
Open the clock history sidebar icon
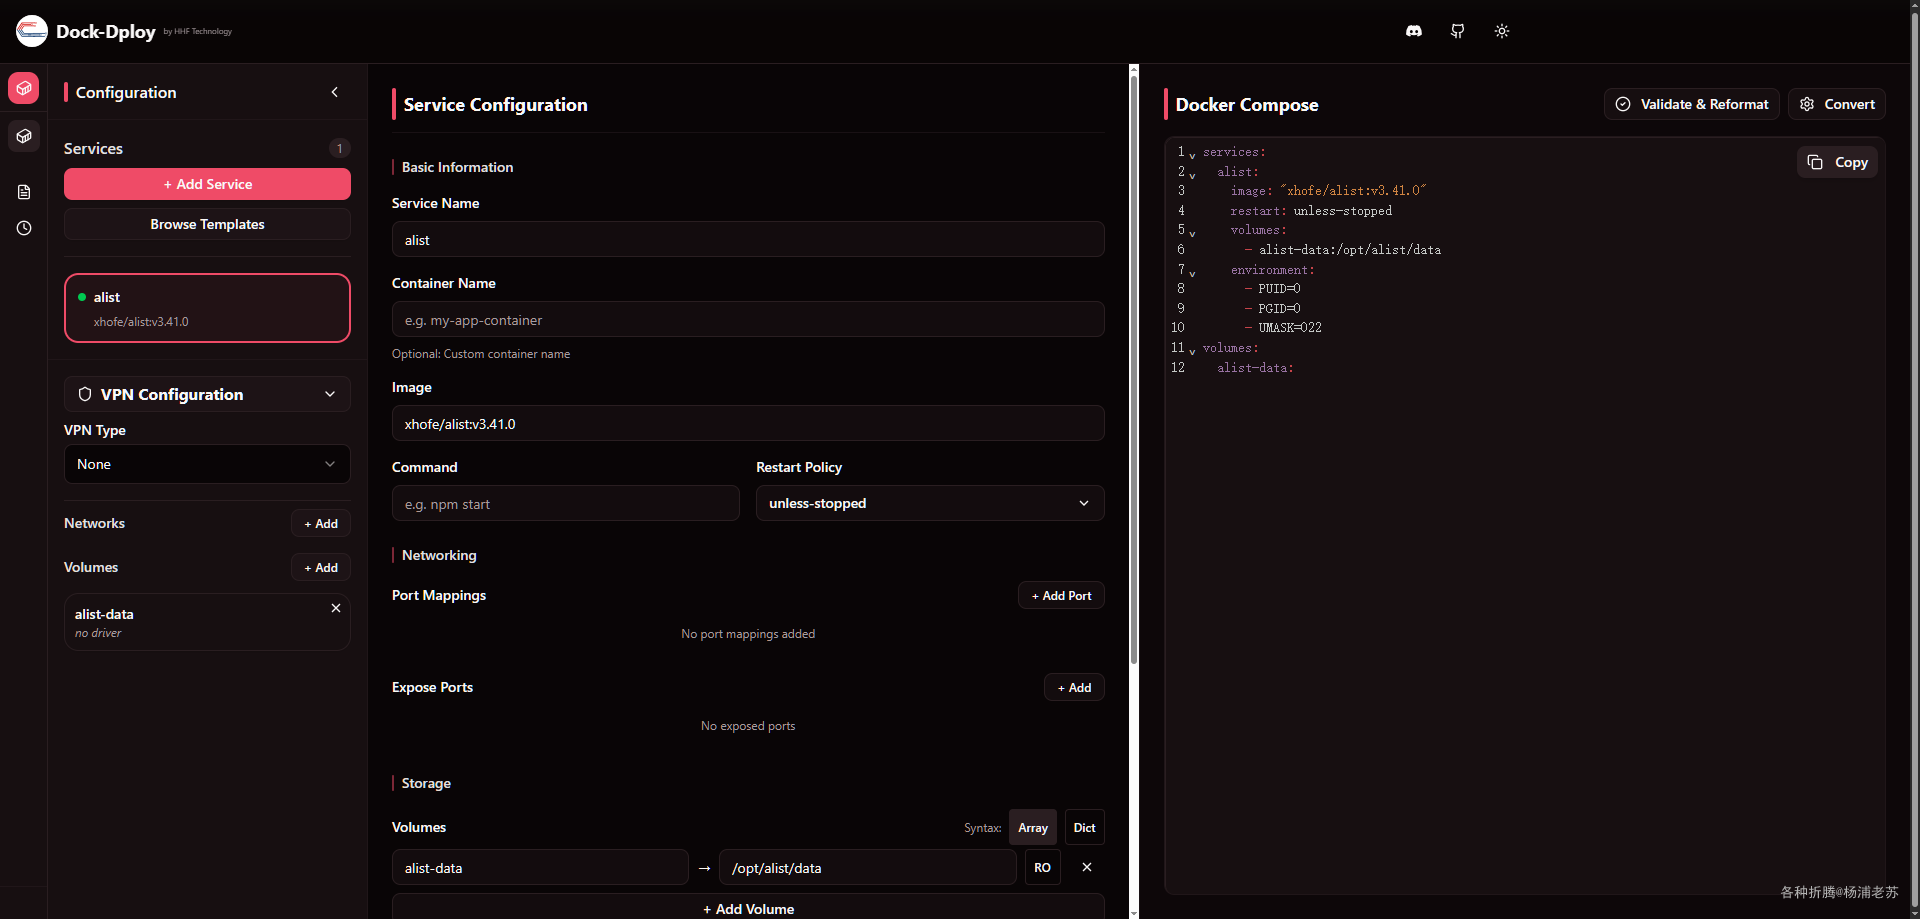coord(24,228)
